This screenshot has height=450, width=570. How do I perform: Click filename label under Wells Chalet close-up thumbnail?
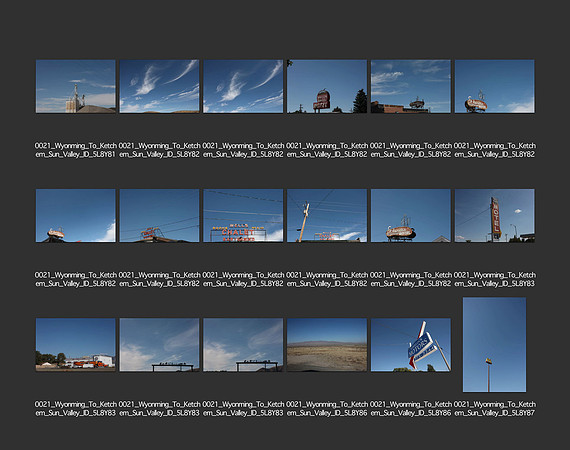(x=243, y=279)
